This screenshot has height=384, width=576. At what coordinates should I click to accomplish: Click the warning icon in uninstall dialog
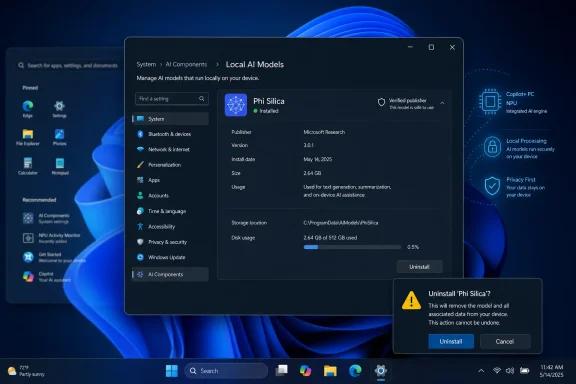click(x=411, y=300)
